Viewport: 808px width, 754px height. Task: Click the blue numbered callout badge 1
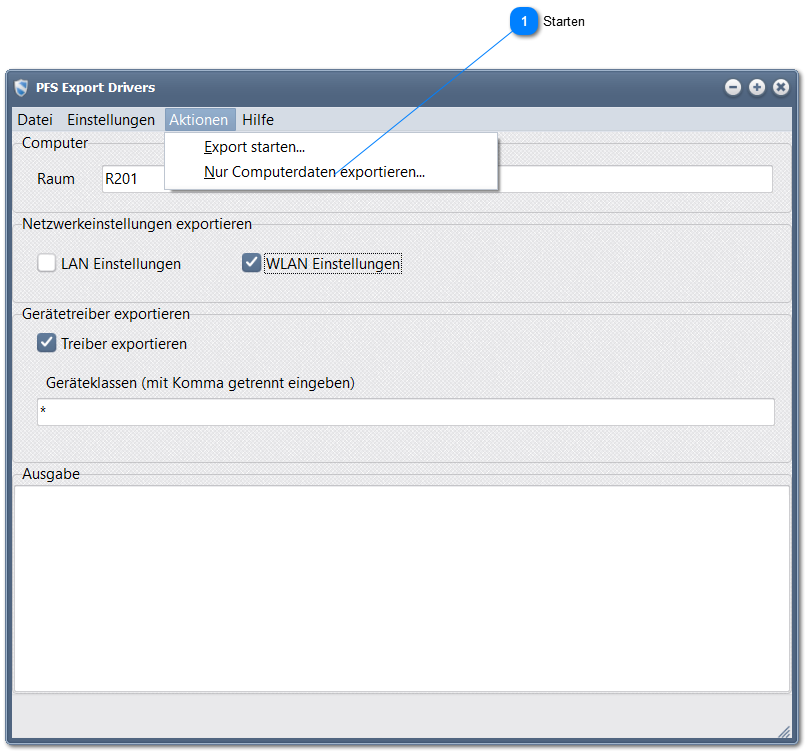(x=524, y=22)
